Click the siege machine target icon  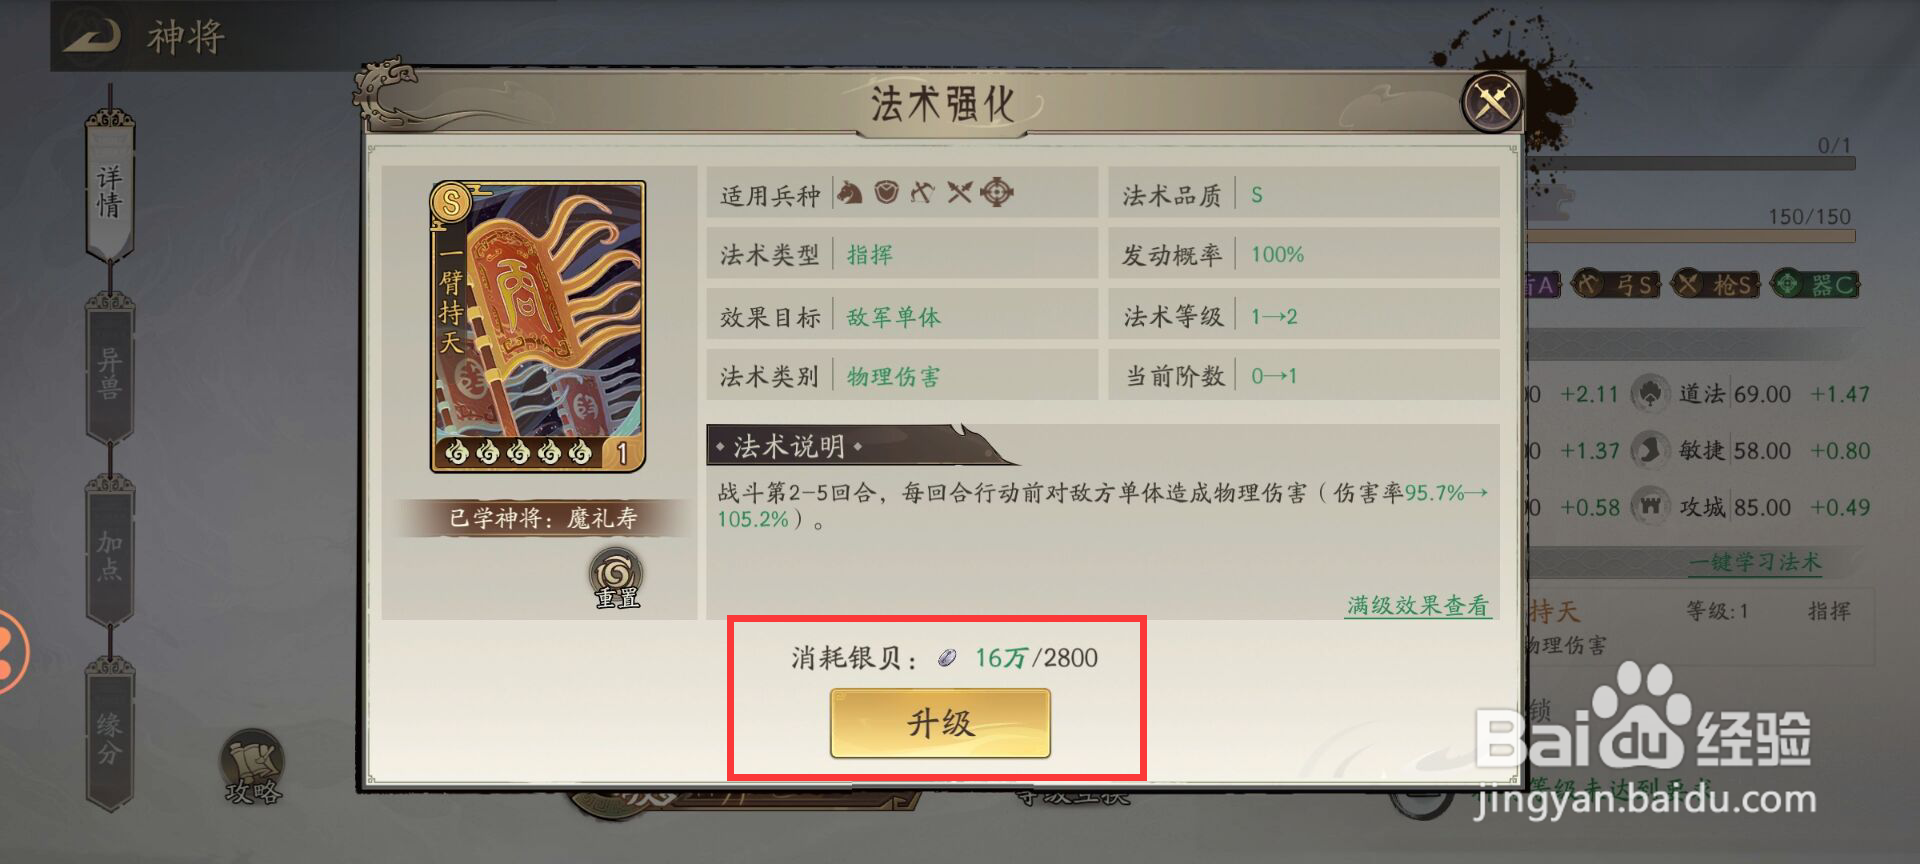click(997, 191)
